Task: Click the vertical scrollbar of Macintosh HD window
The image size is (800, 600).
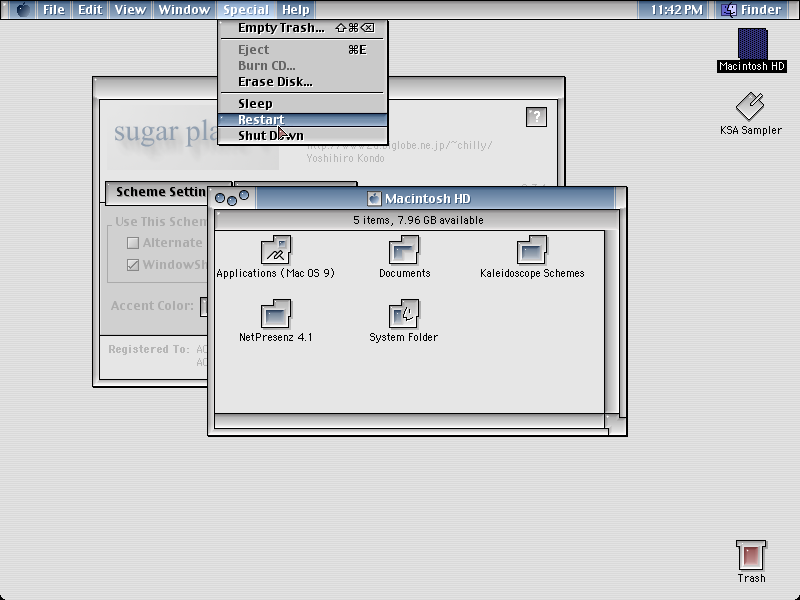Action: (x=612, y=322)
